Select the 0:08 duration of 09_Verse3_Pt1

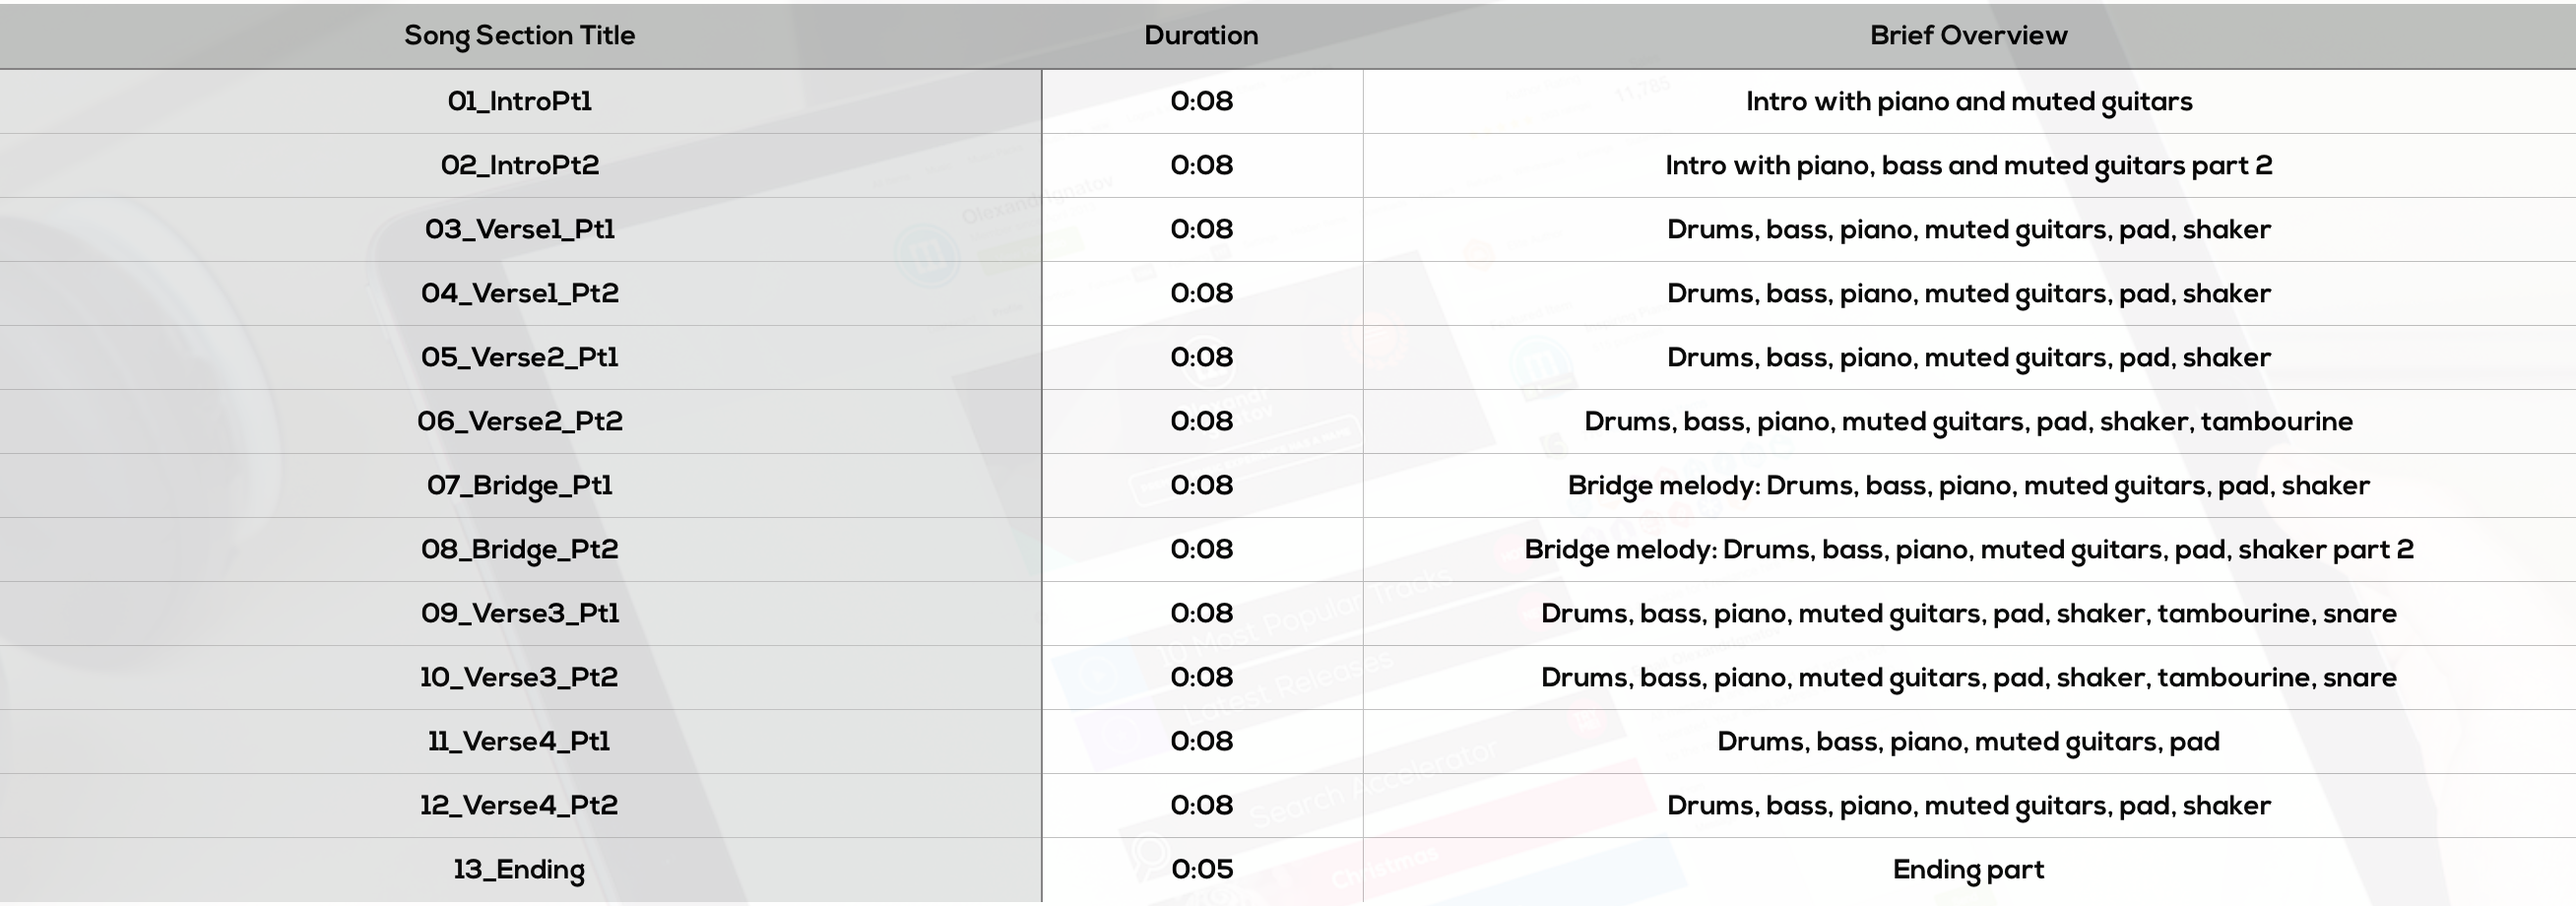click(1201, 613)
